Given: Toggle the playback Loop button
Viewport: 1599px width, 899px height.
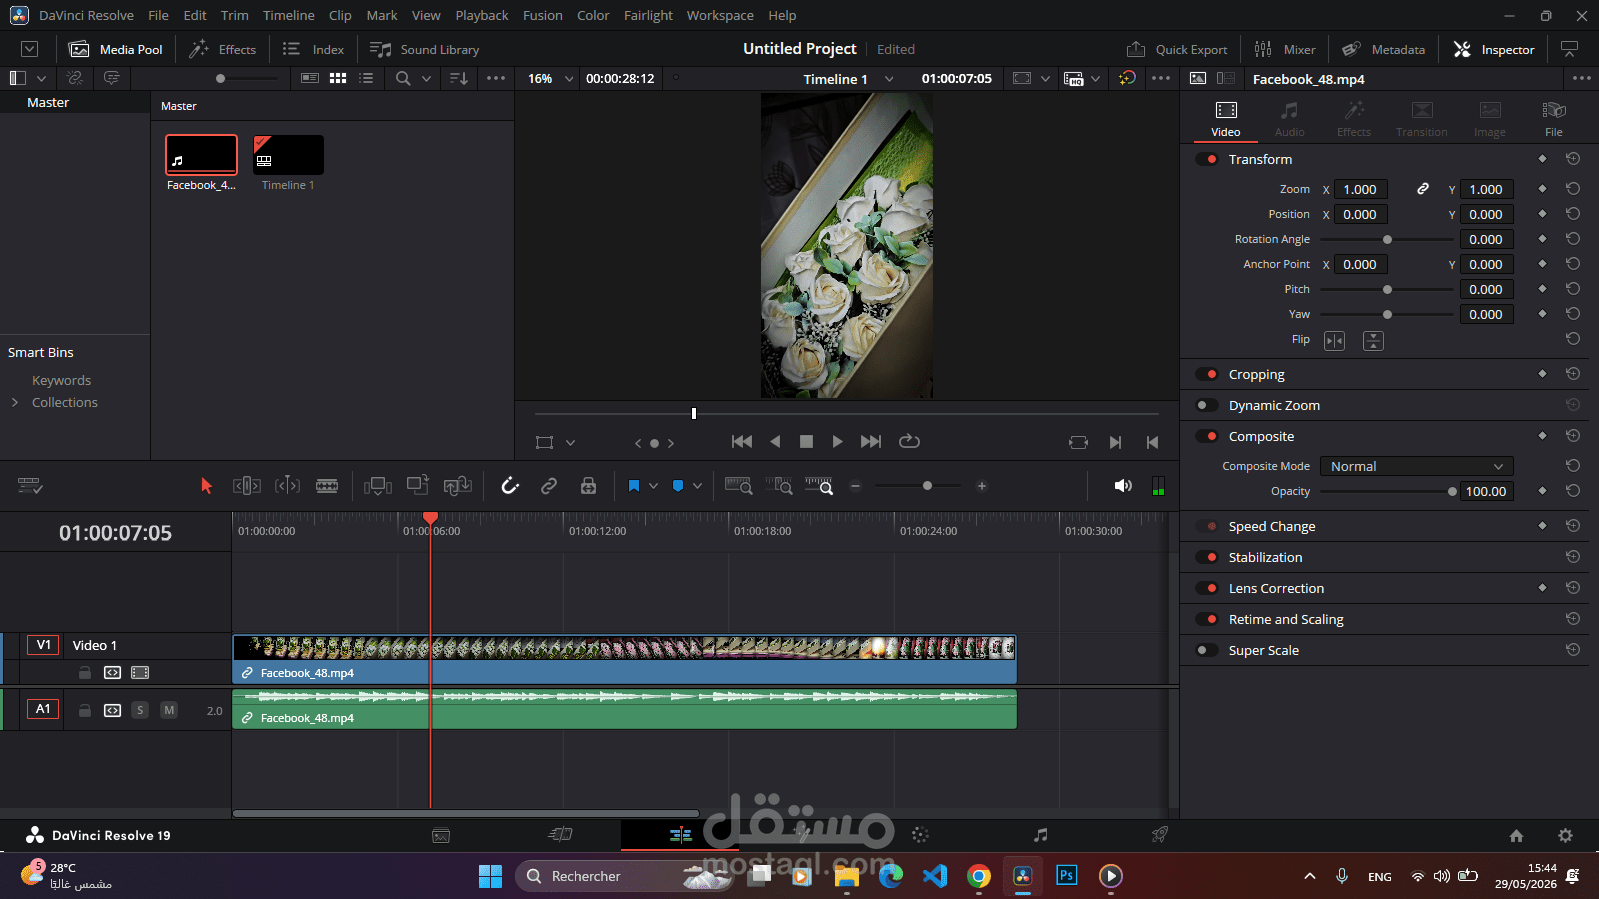Looking at the screenshot, I should click(909, 441).
